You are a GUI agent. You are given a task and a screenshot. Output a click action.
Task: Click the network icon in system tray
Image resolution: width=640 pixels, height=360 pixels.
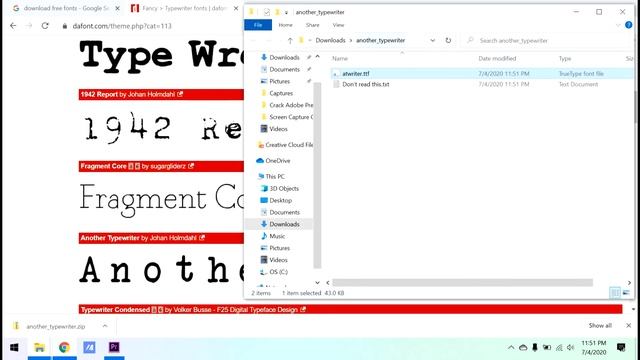[559, 348]
